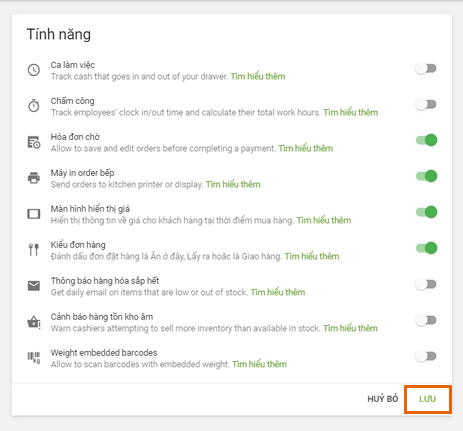Image resolution: width=463 pixels, height=431 pixels.
Task: Enable the Weight embedded barcodes toggle
Action: tap(426, 356)
